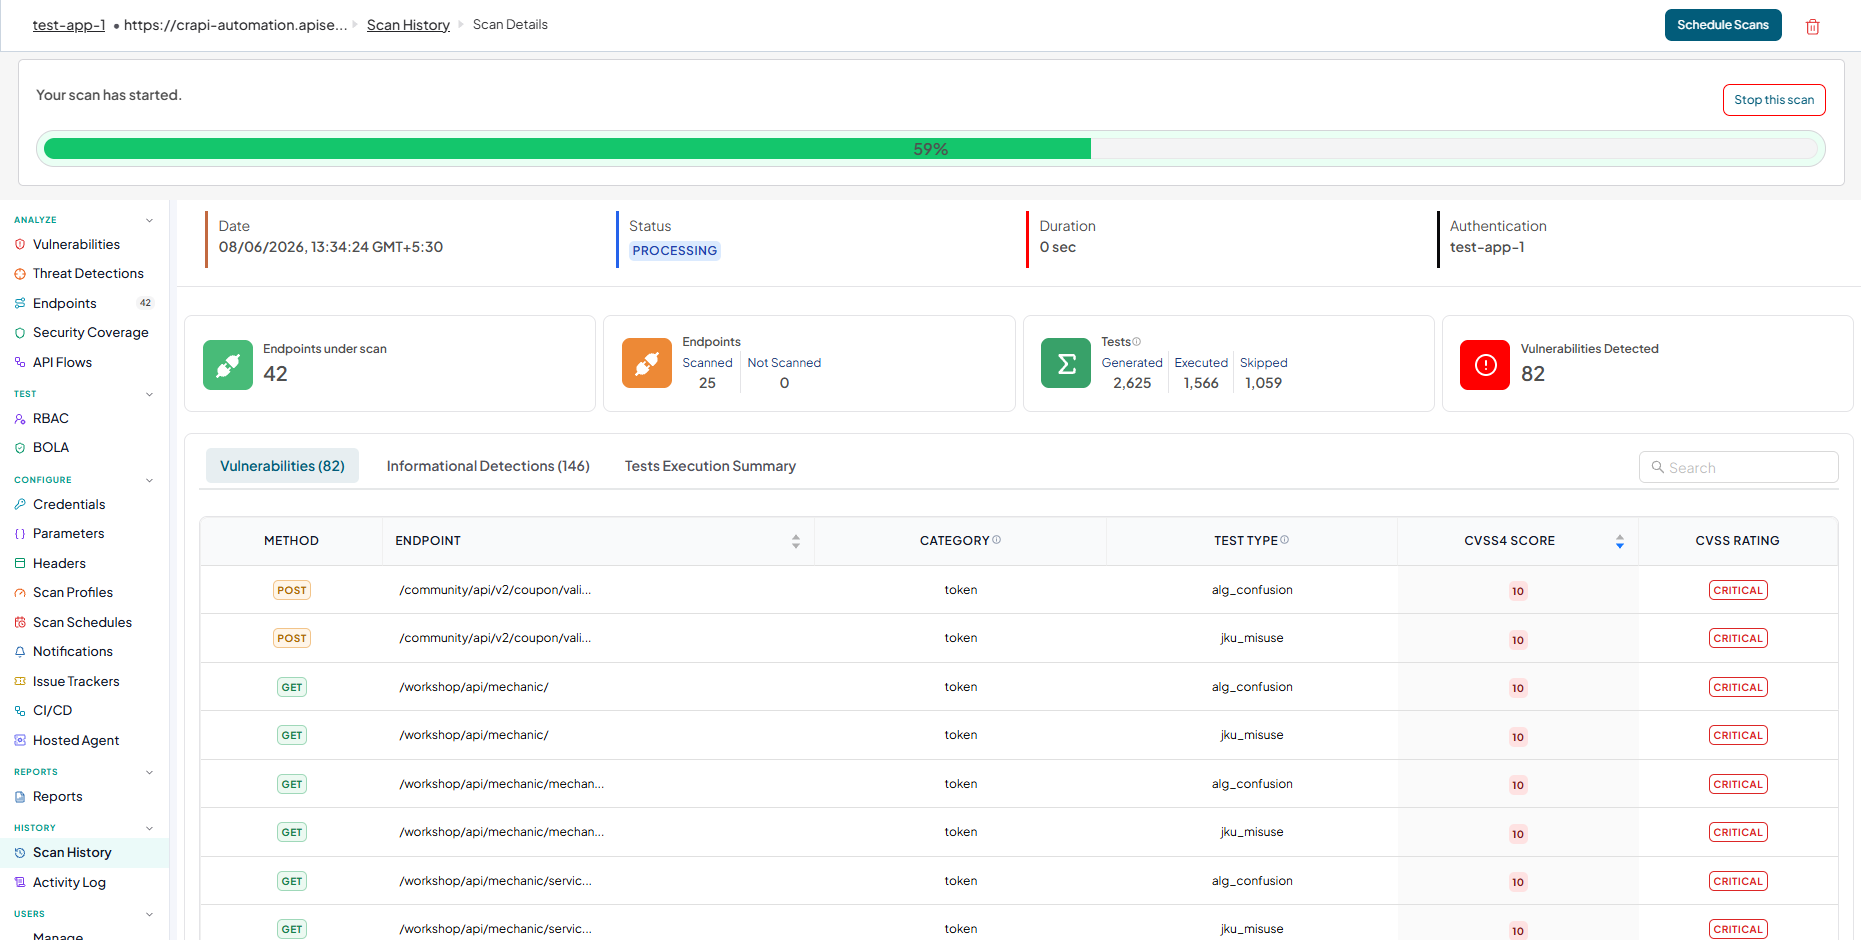Viewport: 1861px width, 940px height.
Task: Collapse the HISTORY sidebar section
Action: (149, 828)
